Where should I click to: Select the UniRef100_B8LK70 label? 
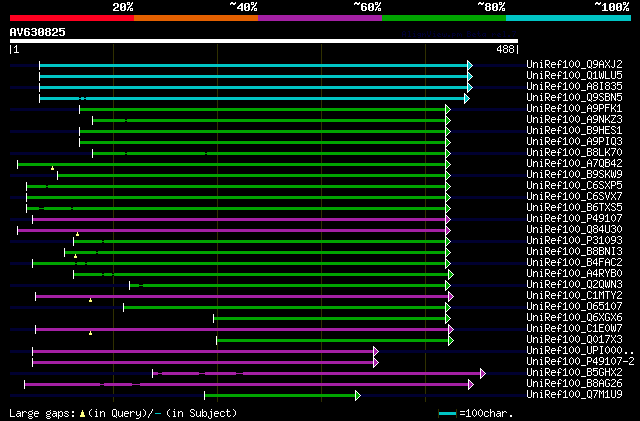pos(574,152)
